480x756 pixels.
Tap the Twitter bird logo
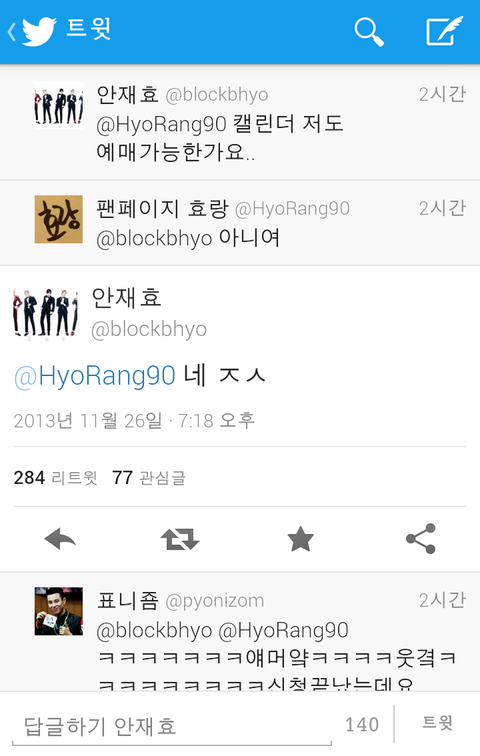[x=39, y=32]
